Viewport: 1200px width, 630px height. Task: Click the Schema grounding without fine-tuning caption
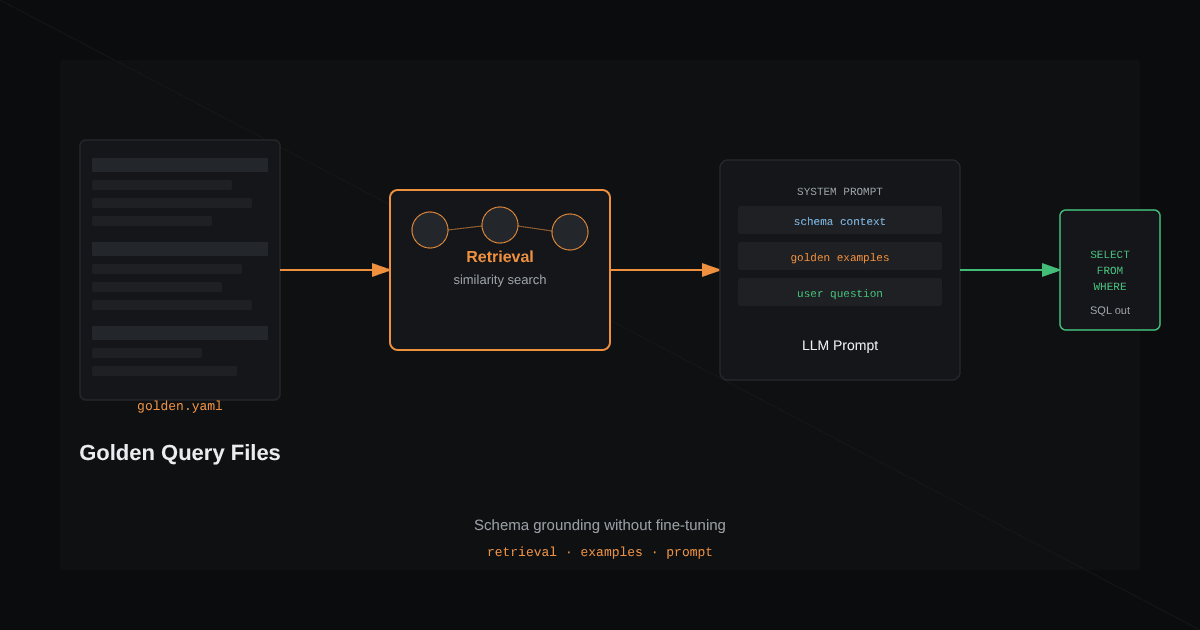coord(600,525)
